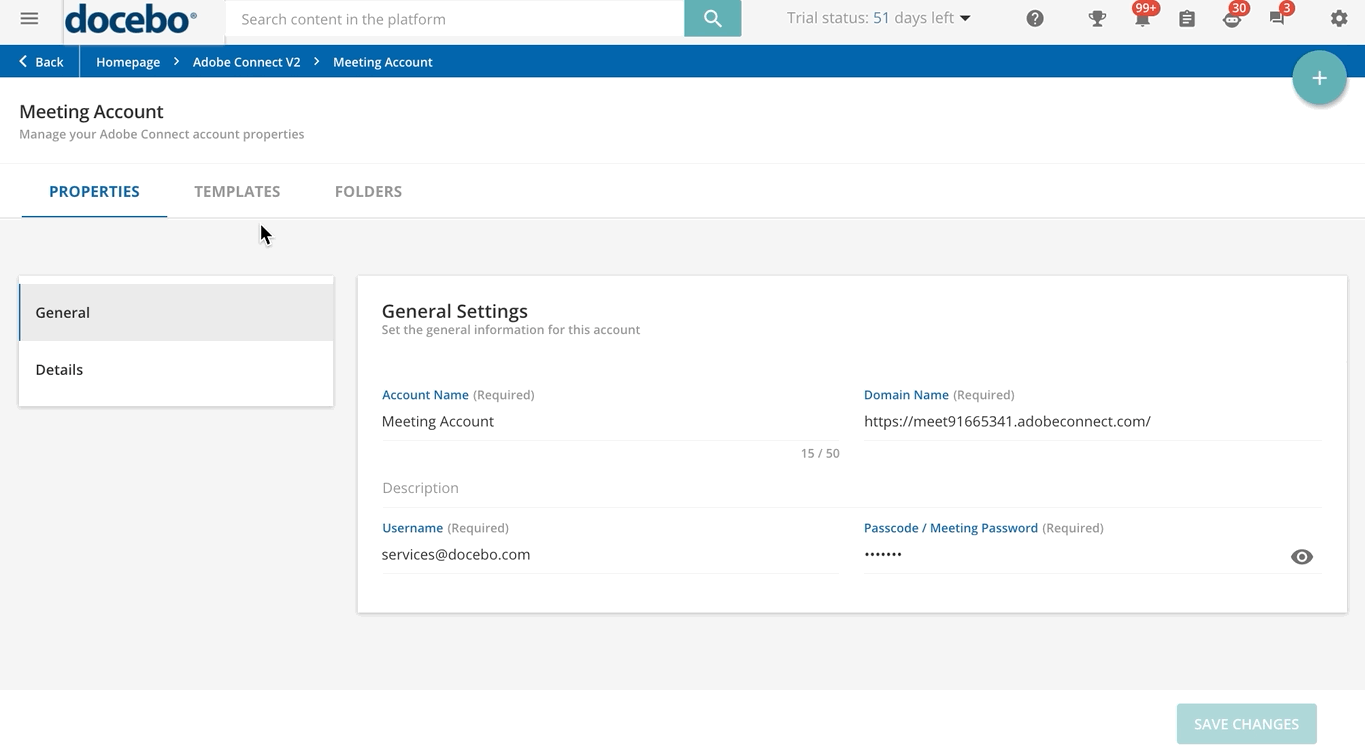Screen dimensions: 1365x747
Task: Click the Set the general information subtitle
Action: (x=511, y=330)
